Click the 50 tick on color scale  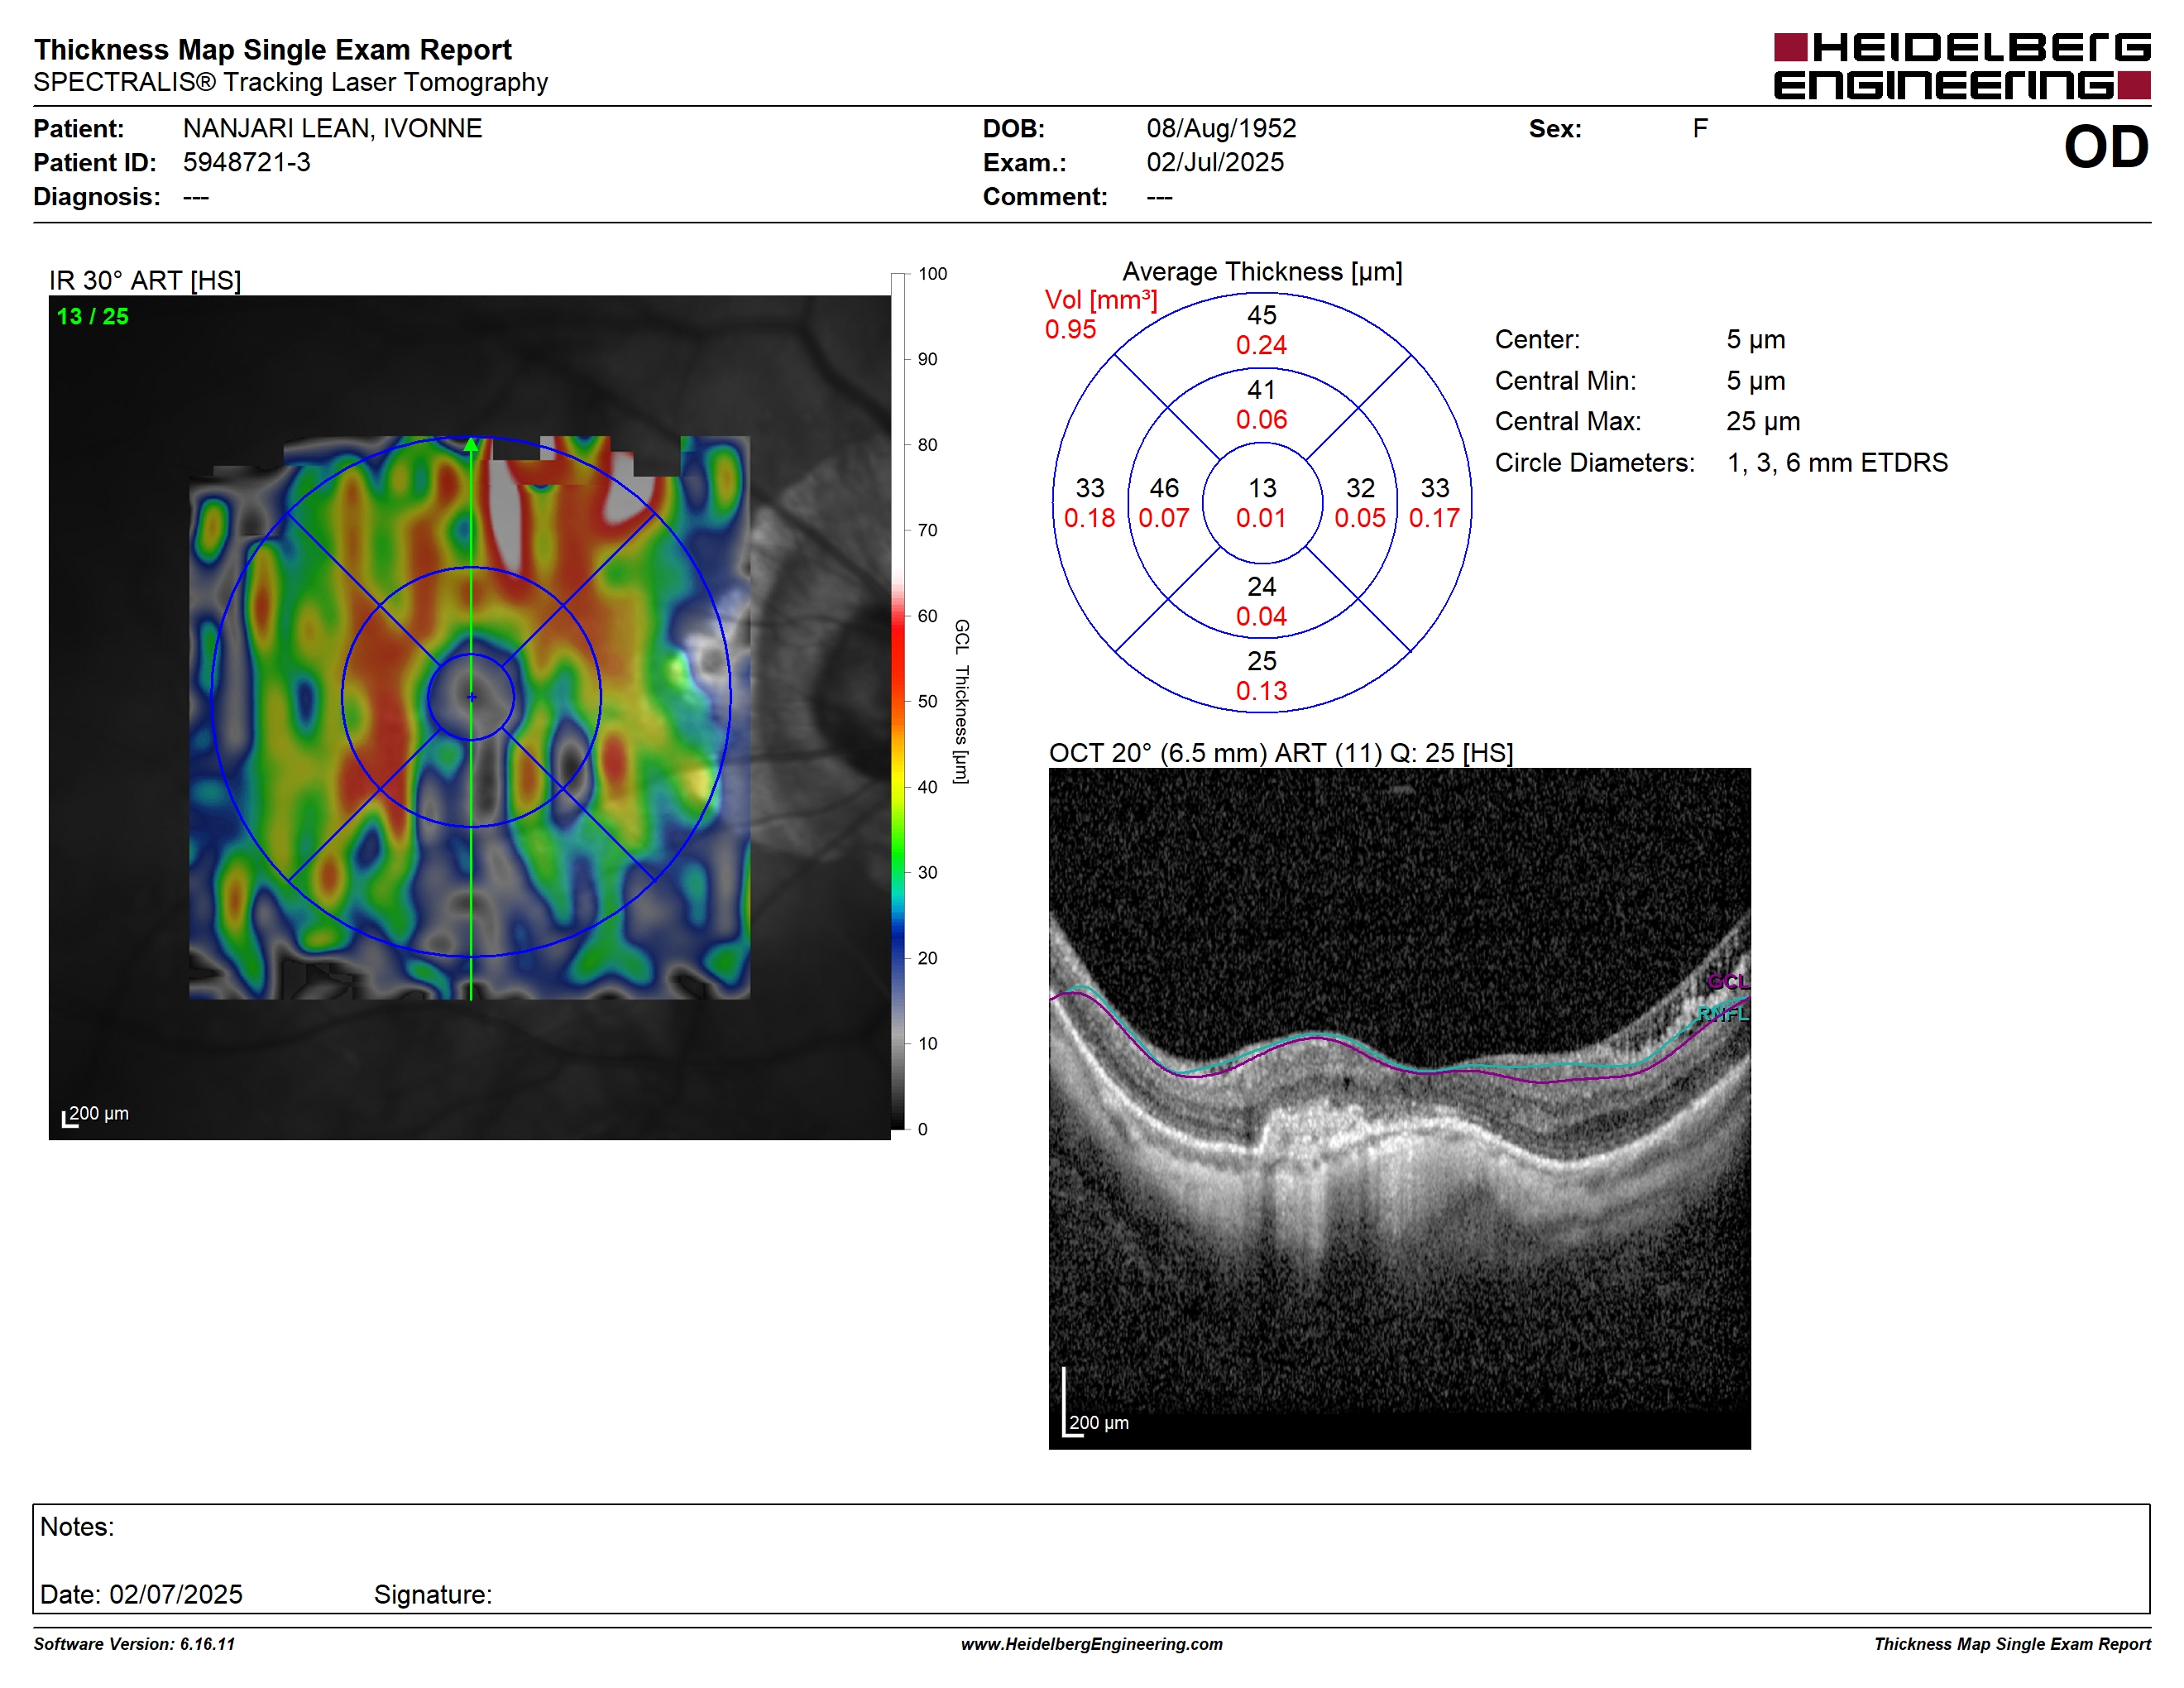927,701
